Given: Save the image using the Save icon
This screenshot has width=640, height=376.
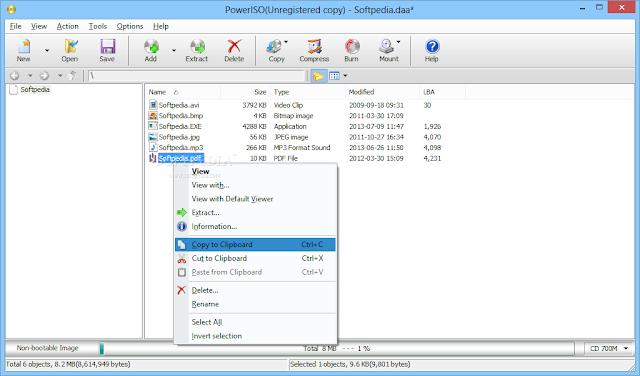Looking at the screenshot, I should [107, 50].
